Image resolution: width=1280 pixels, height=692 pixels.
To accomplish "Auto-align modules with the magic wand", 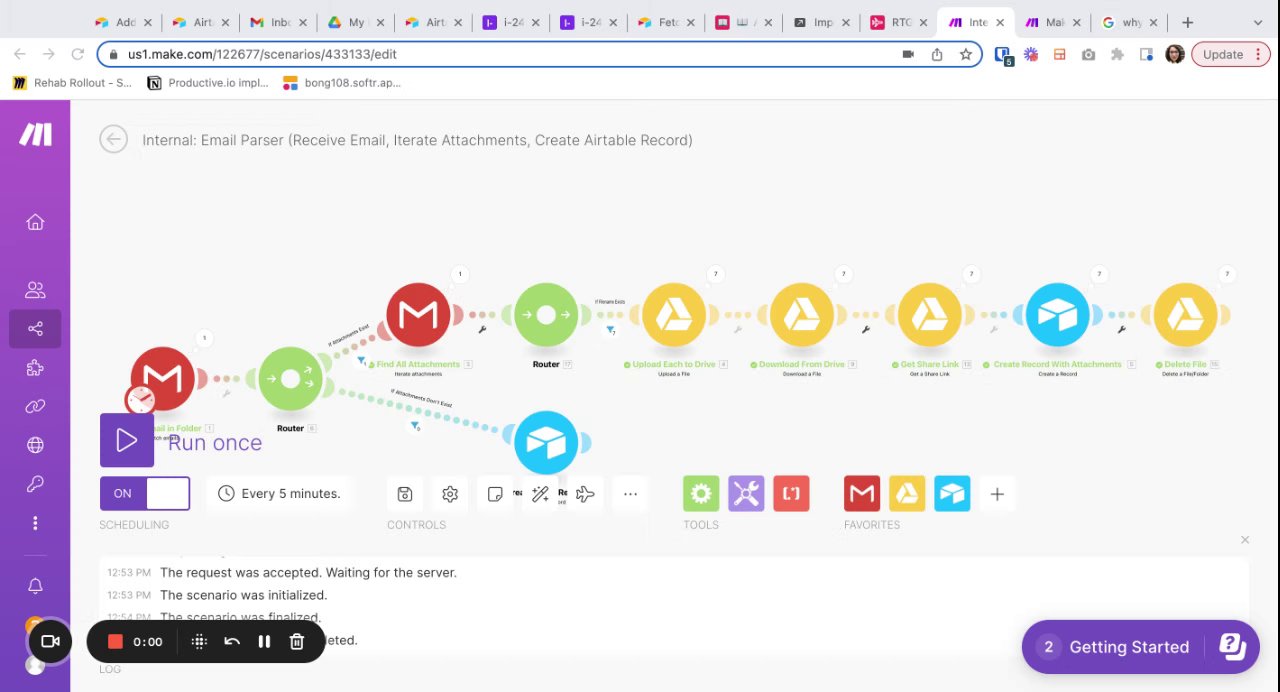I will click(540, 494).
